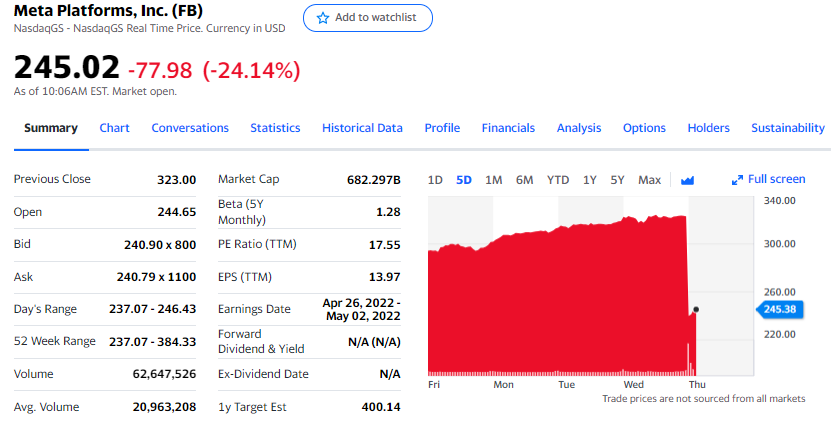Show the Max chart range
831x427 pixels.
pos(650,180)
